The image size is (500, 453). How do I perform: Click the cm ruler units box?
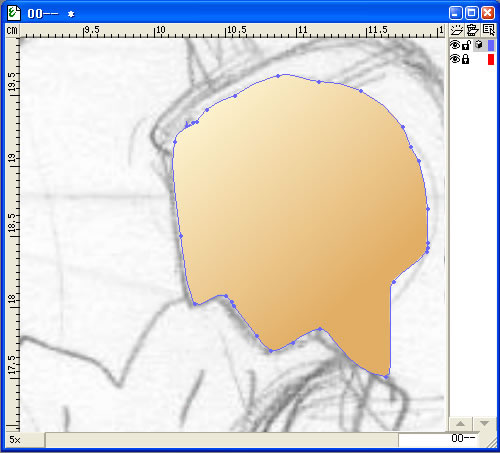point(12,31)
